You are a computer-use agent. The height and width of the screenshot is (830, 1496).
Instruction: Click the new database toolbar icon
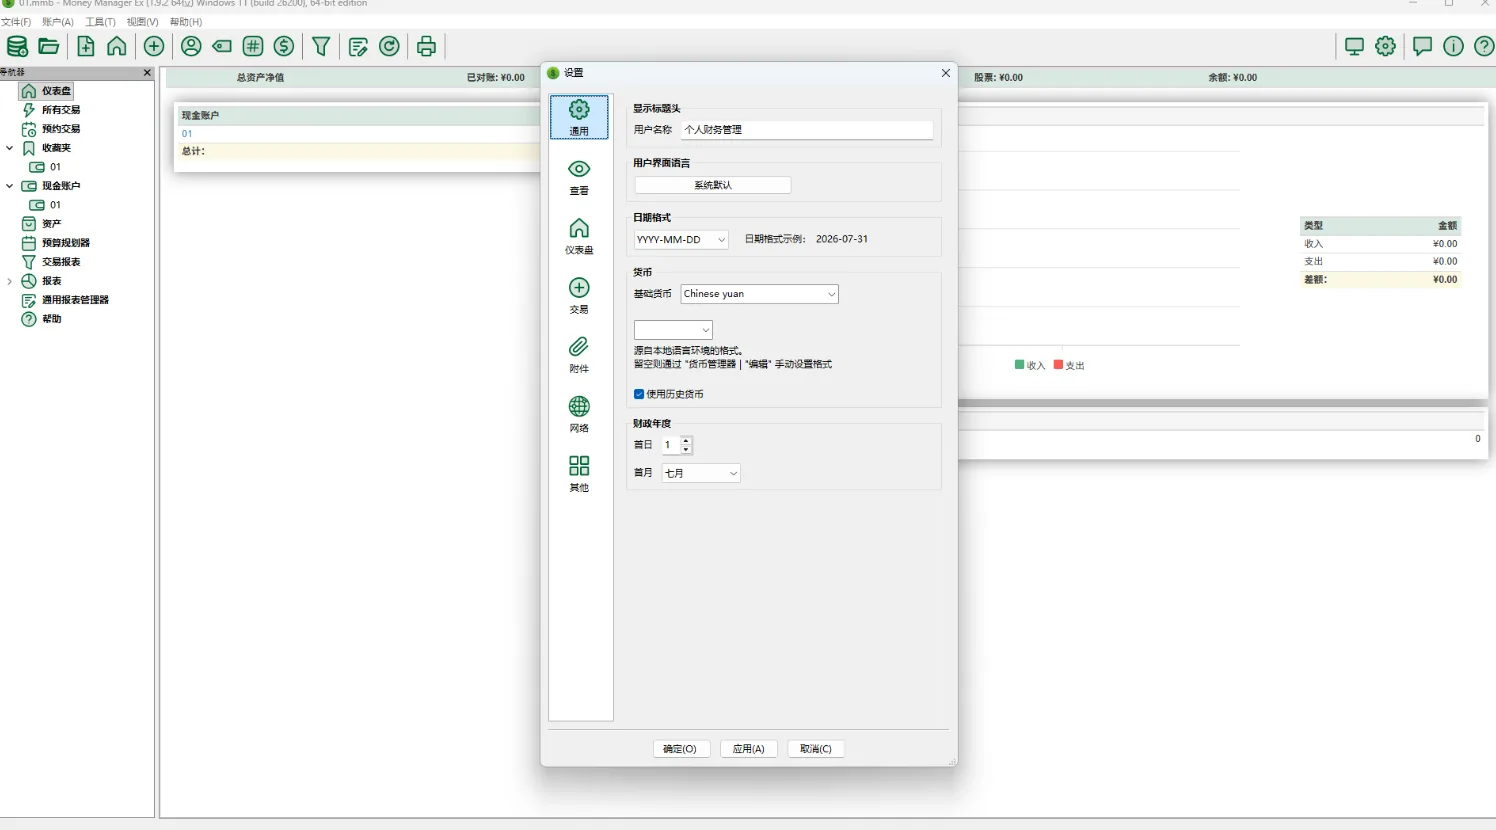click(x=17, y=46)
